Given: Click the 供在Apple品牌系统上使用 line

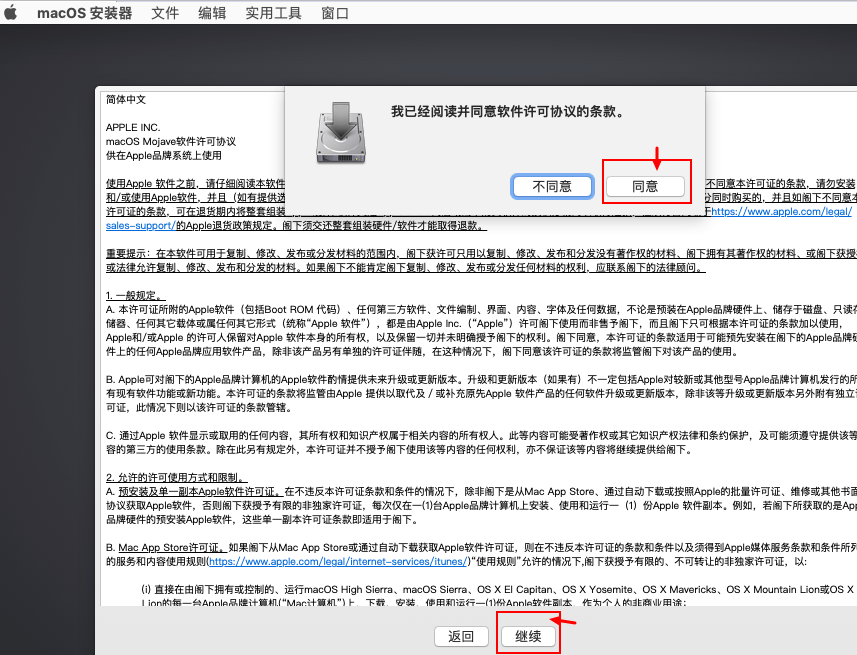Looking at the screenshot, I should point(163,155).
